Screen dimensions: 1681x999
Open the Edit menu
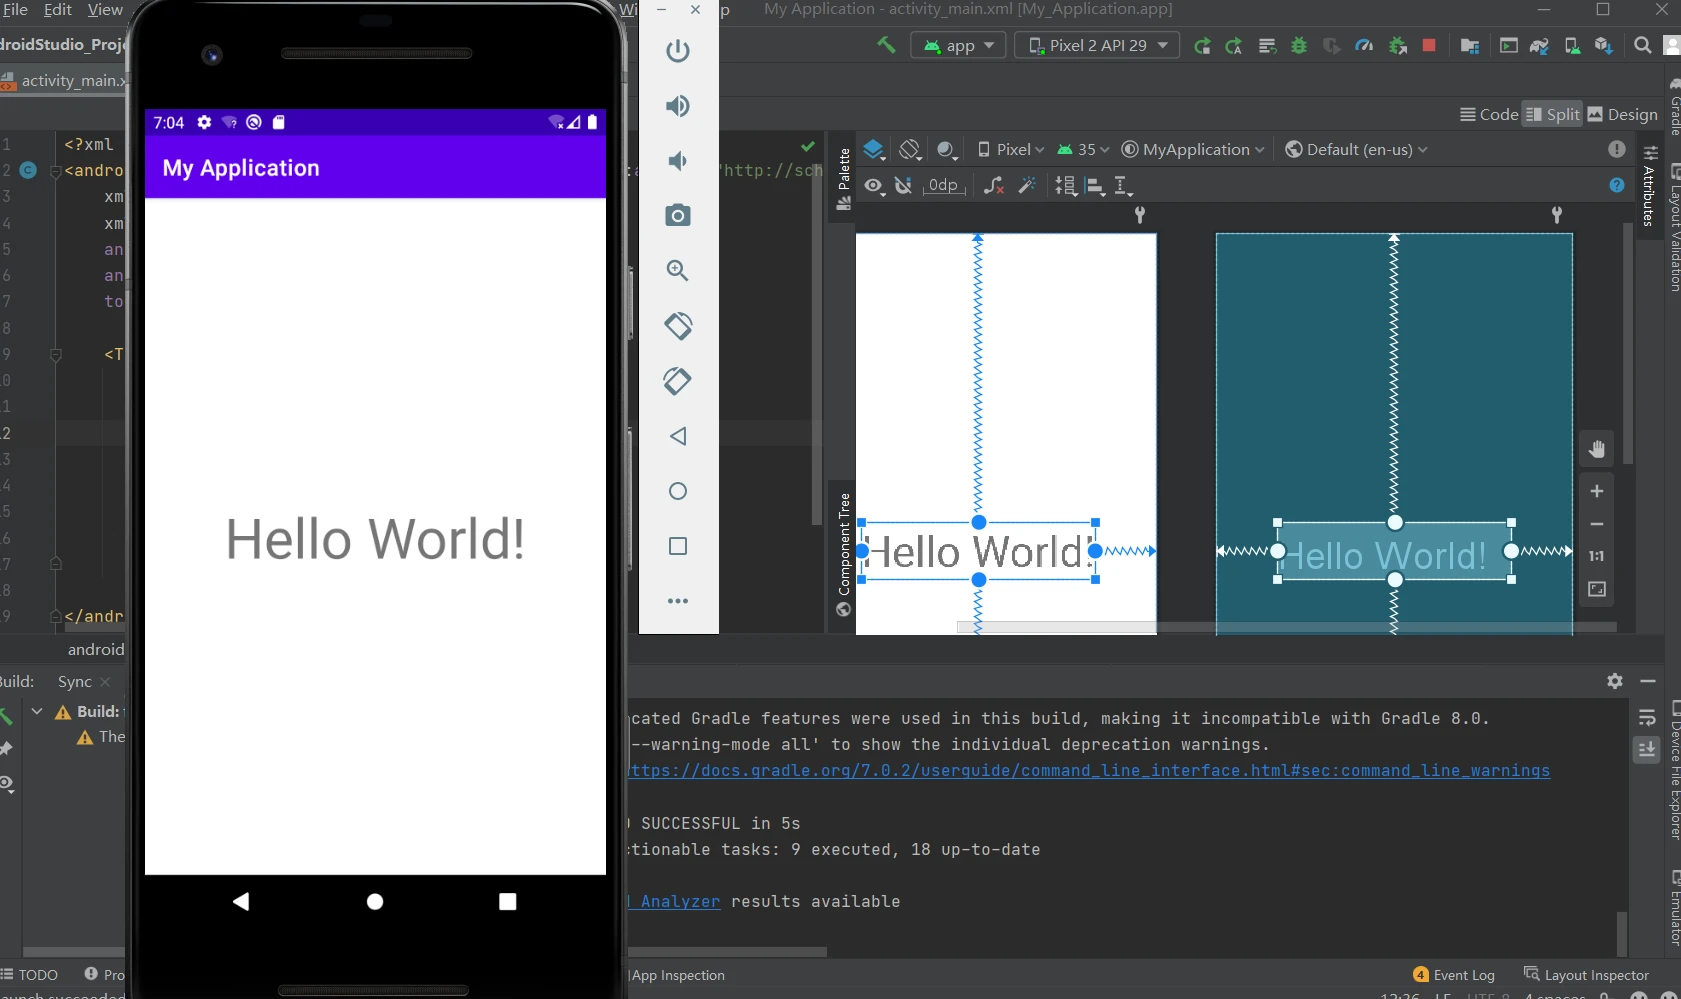point(57,10)
